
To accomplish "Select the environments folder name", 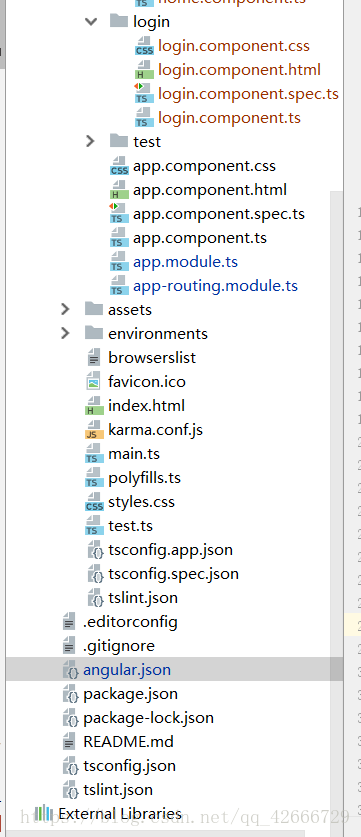I will 158,334.
